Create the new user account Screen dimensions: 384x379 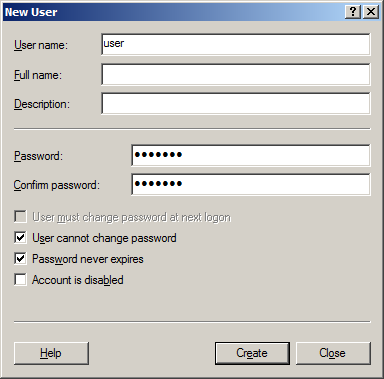pyautogui.click(x=252, y=353)
